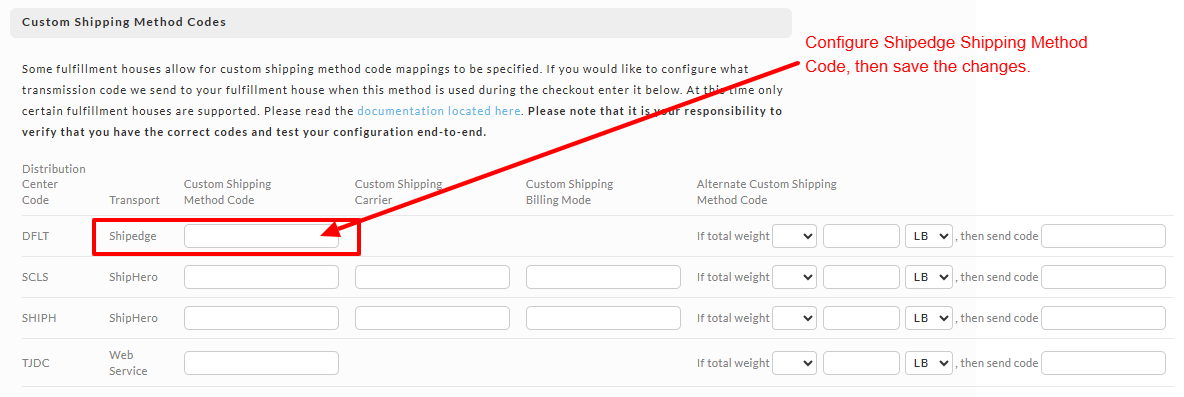Click the TJDC Custom Shipping Method Code field
Screen dimensions: 1184x397
click(x=261, y=363)
